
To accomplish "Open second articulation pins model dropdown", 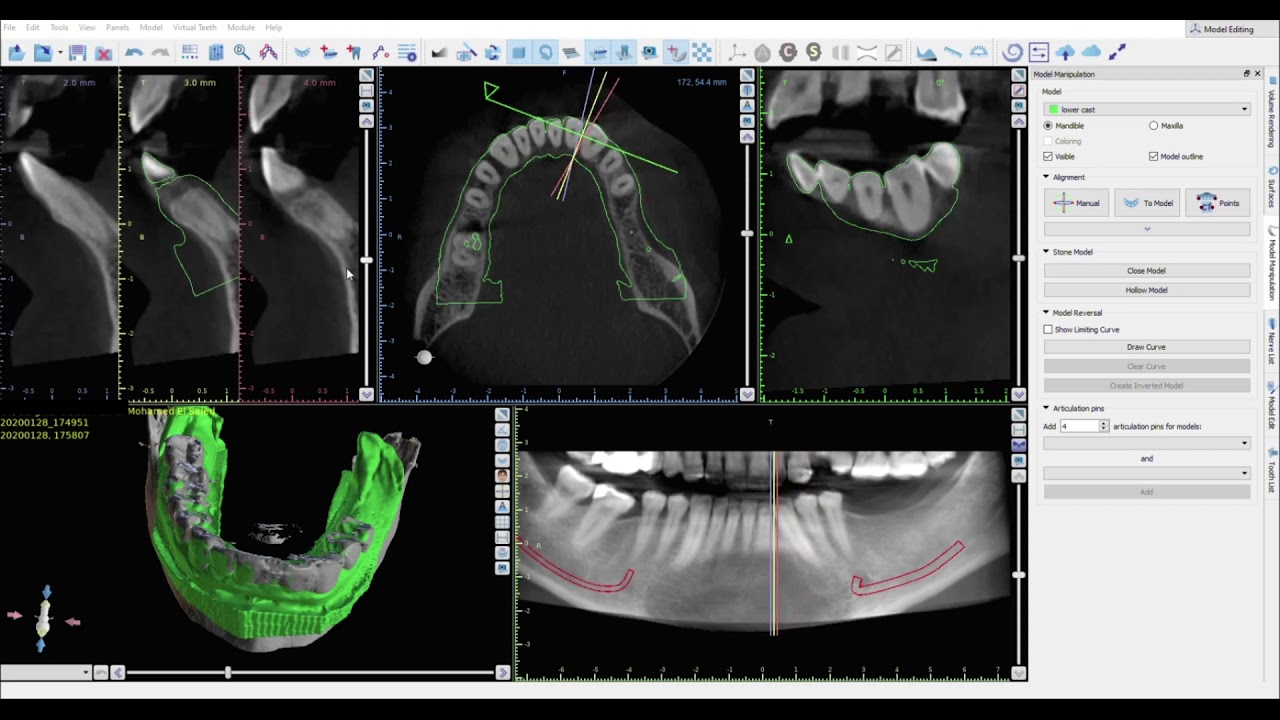I will pos(1147,473).
